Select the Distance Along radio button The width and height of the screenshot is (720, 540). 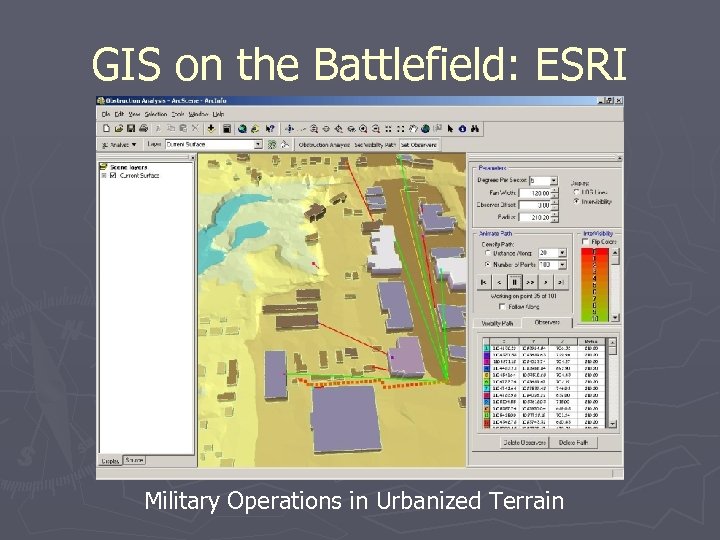click(x=488, y=253)
